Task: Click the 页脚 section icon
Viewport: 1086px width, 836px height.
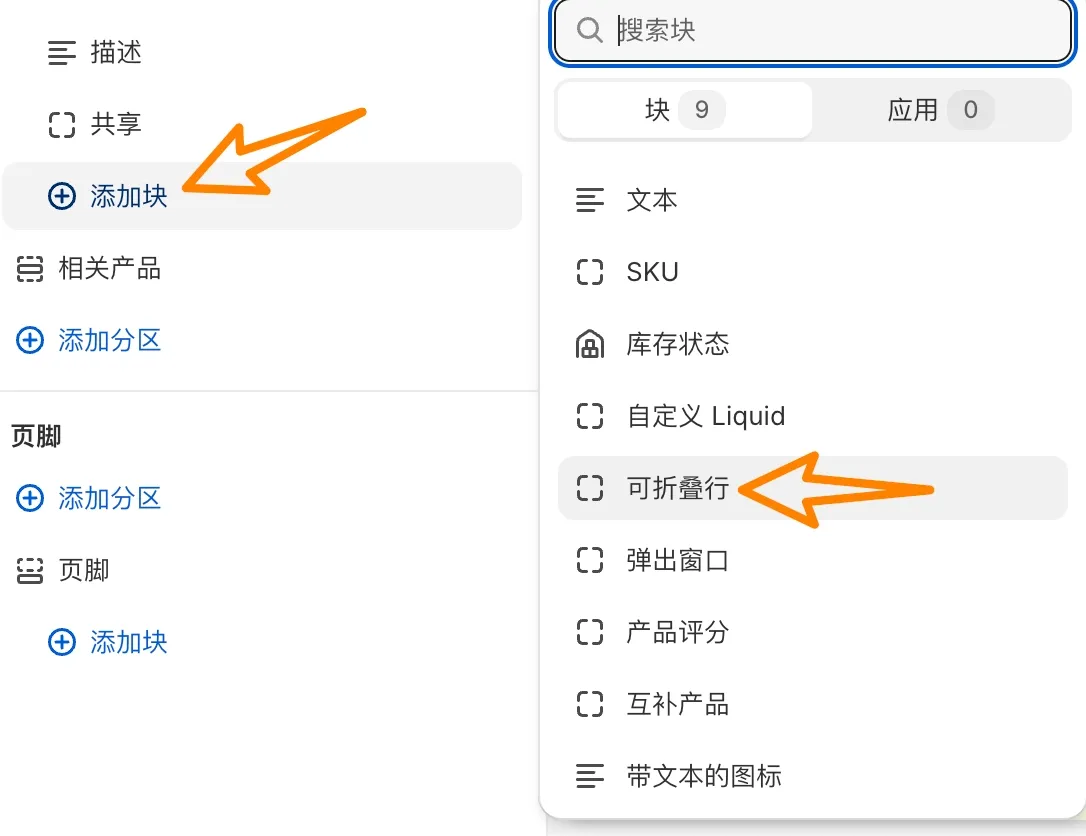Action: pos(29,570)
